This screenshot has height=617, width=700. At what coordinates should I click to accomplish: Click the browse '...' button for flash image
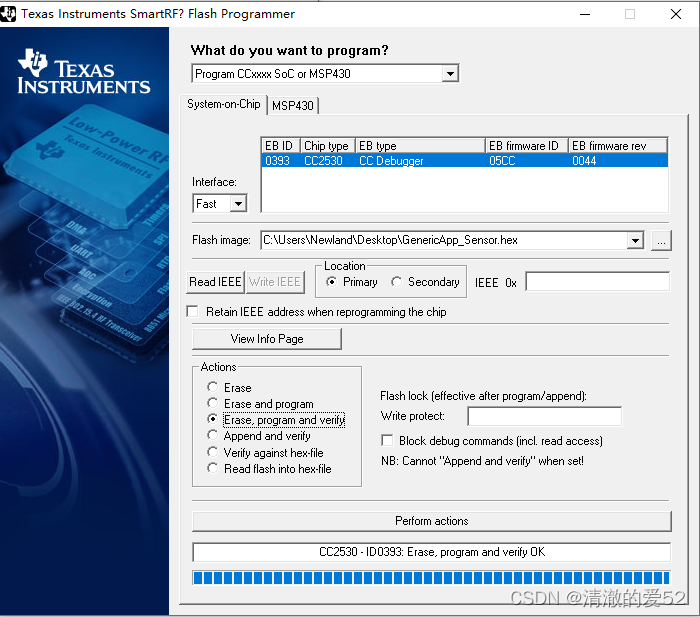click(661, 241)
